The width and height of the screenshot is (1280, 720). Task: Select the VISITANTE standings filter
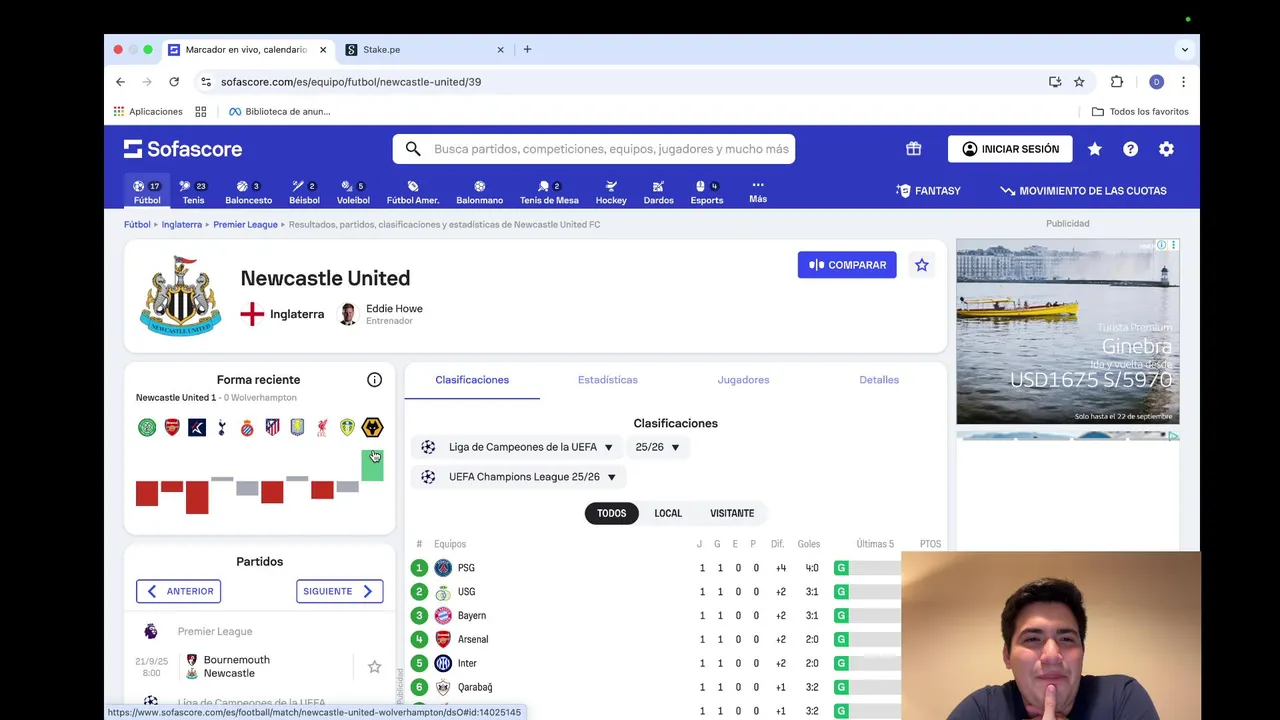[x=732, y=513]
